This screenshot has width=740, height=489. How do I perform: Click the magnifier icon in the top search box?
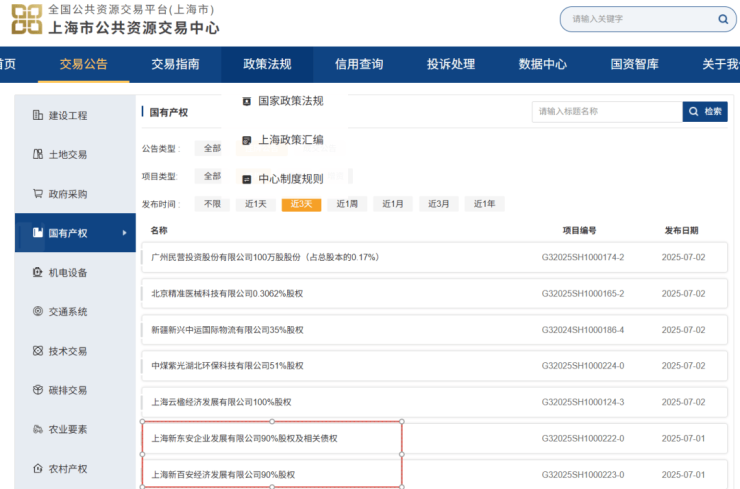coord(722,19)
